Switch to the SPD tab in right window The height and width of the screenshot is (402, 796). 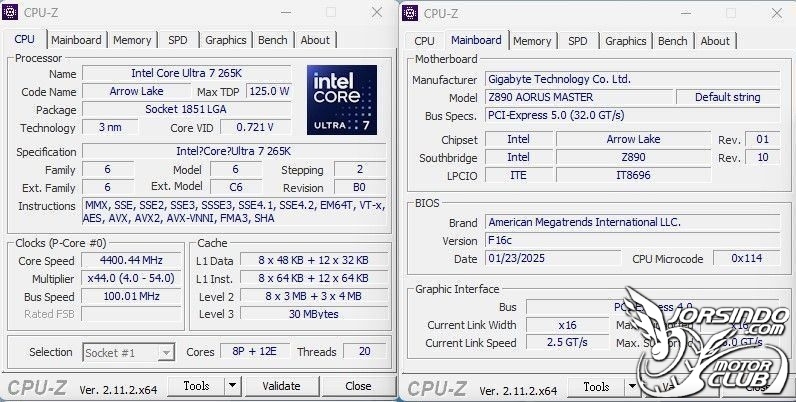tap(578, 41)
